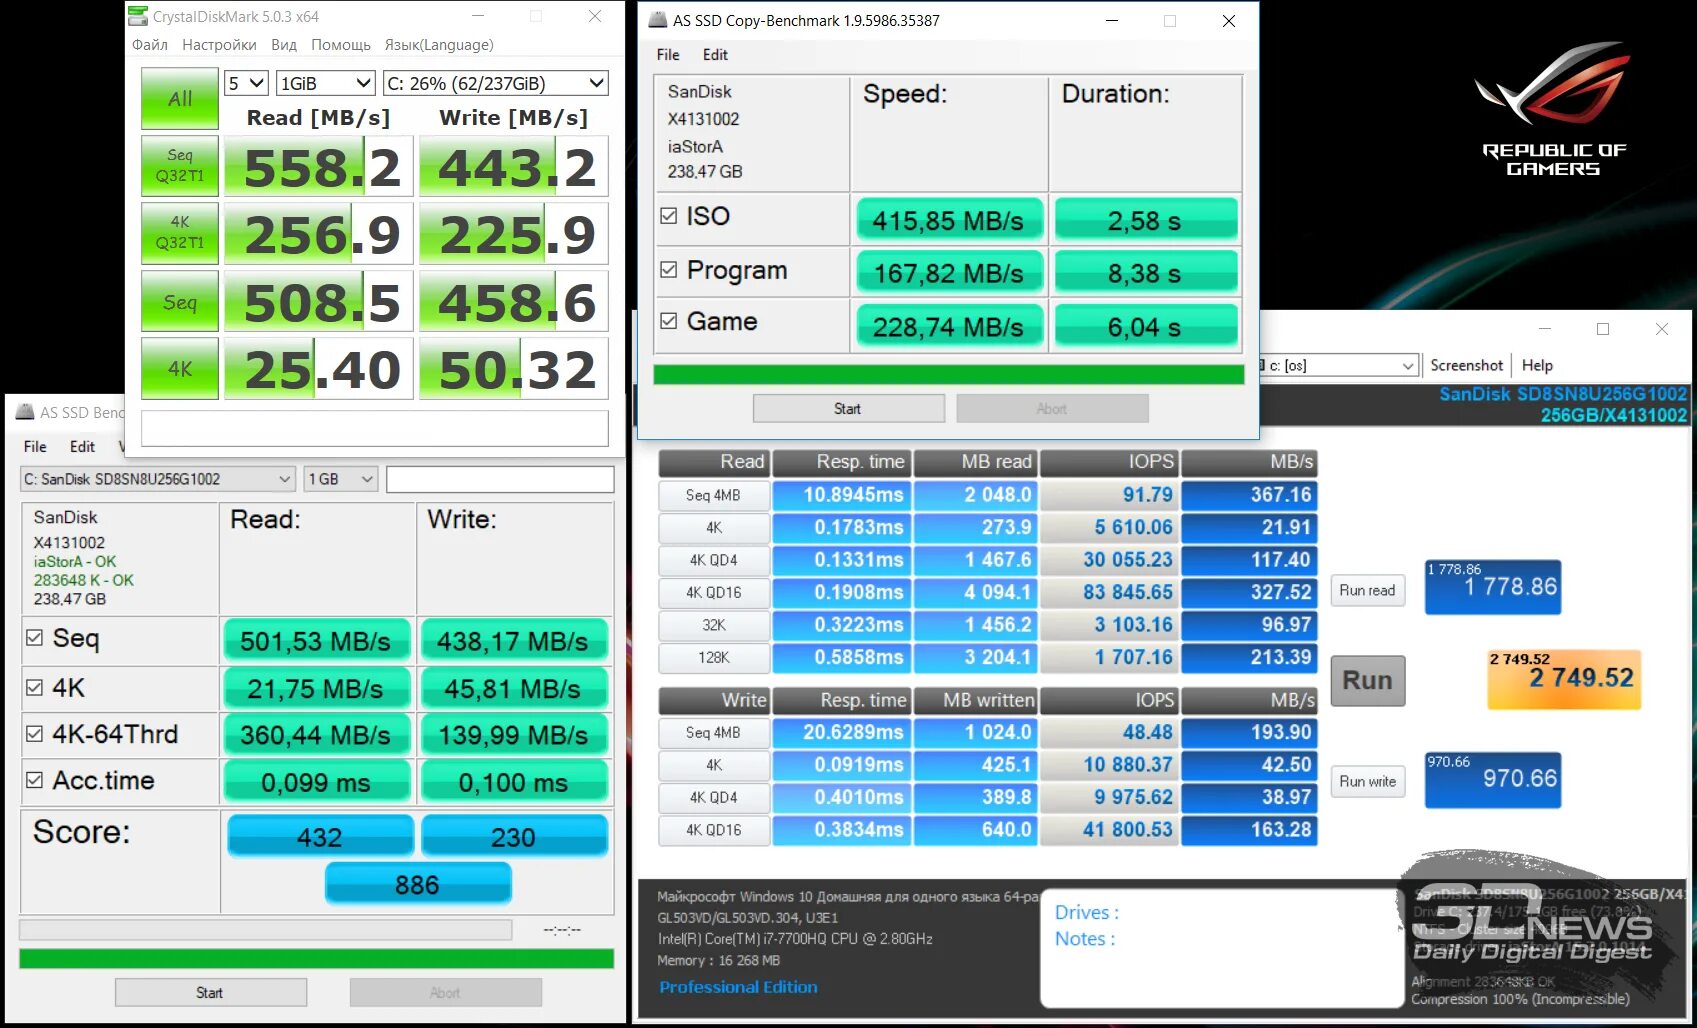Open the test count dropdown showing 5

[246, 83]
